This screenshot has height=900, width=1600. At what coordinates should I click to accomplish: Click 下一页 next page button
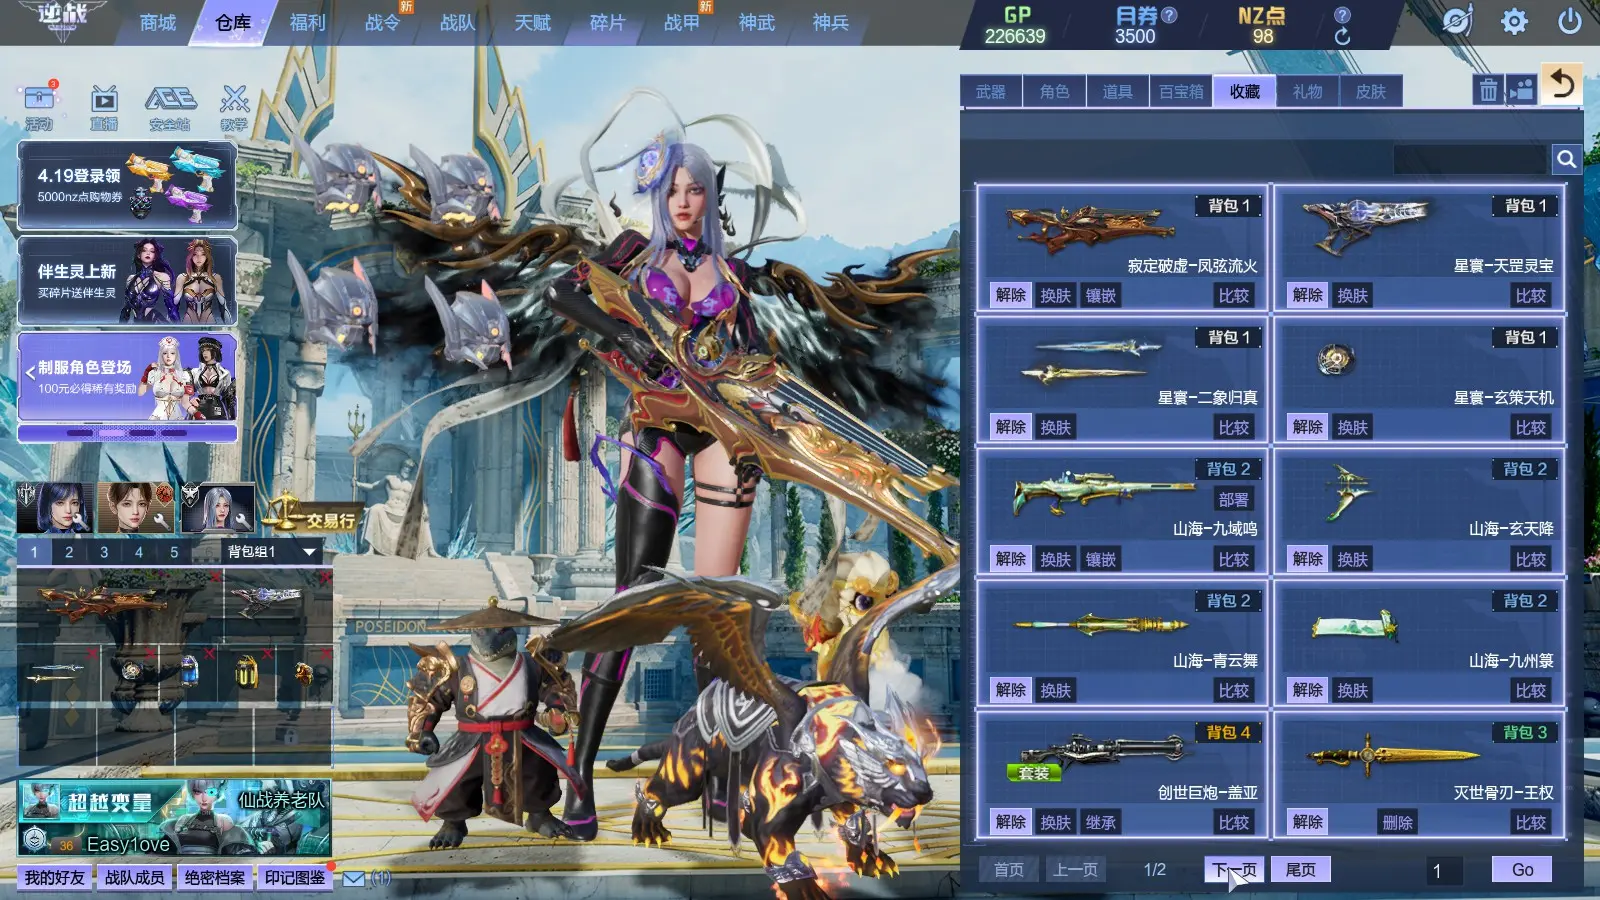1234,870
